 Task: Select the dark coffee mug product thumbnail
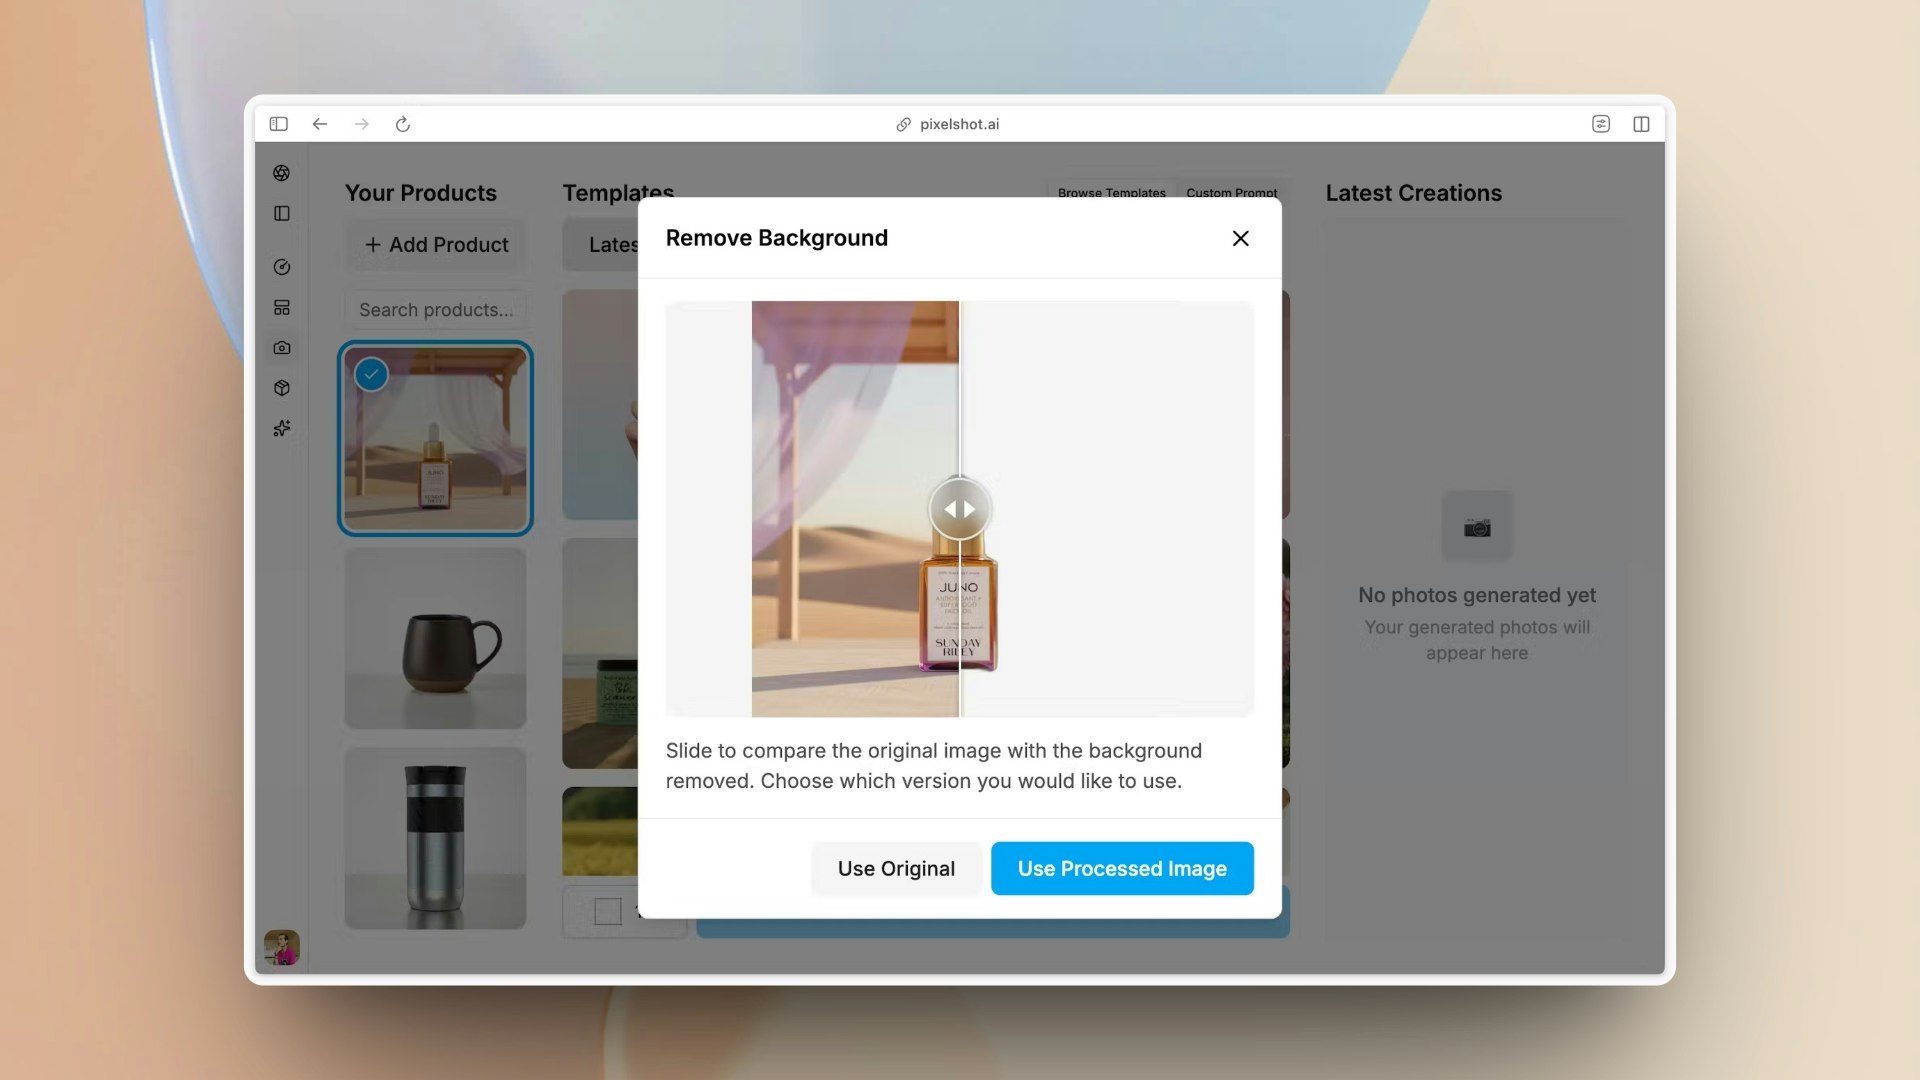click(435, 638)
